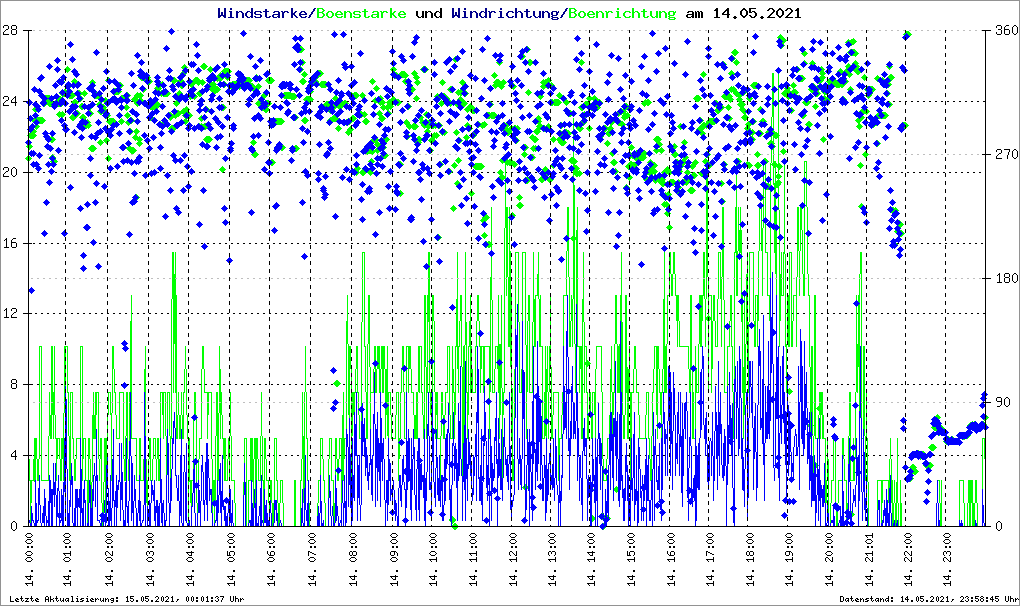The height and width of the screenshot is (606, 1020).
Task: Click the value 12 on left axis
Action: pos(16,314)
